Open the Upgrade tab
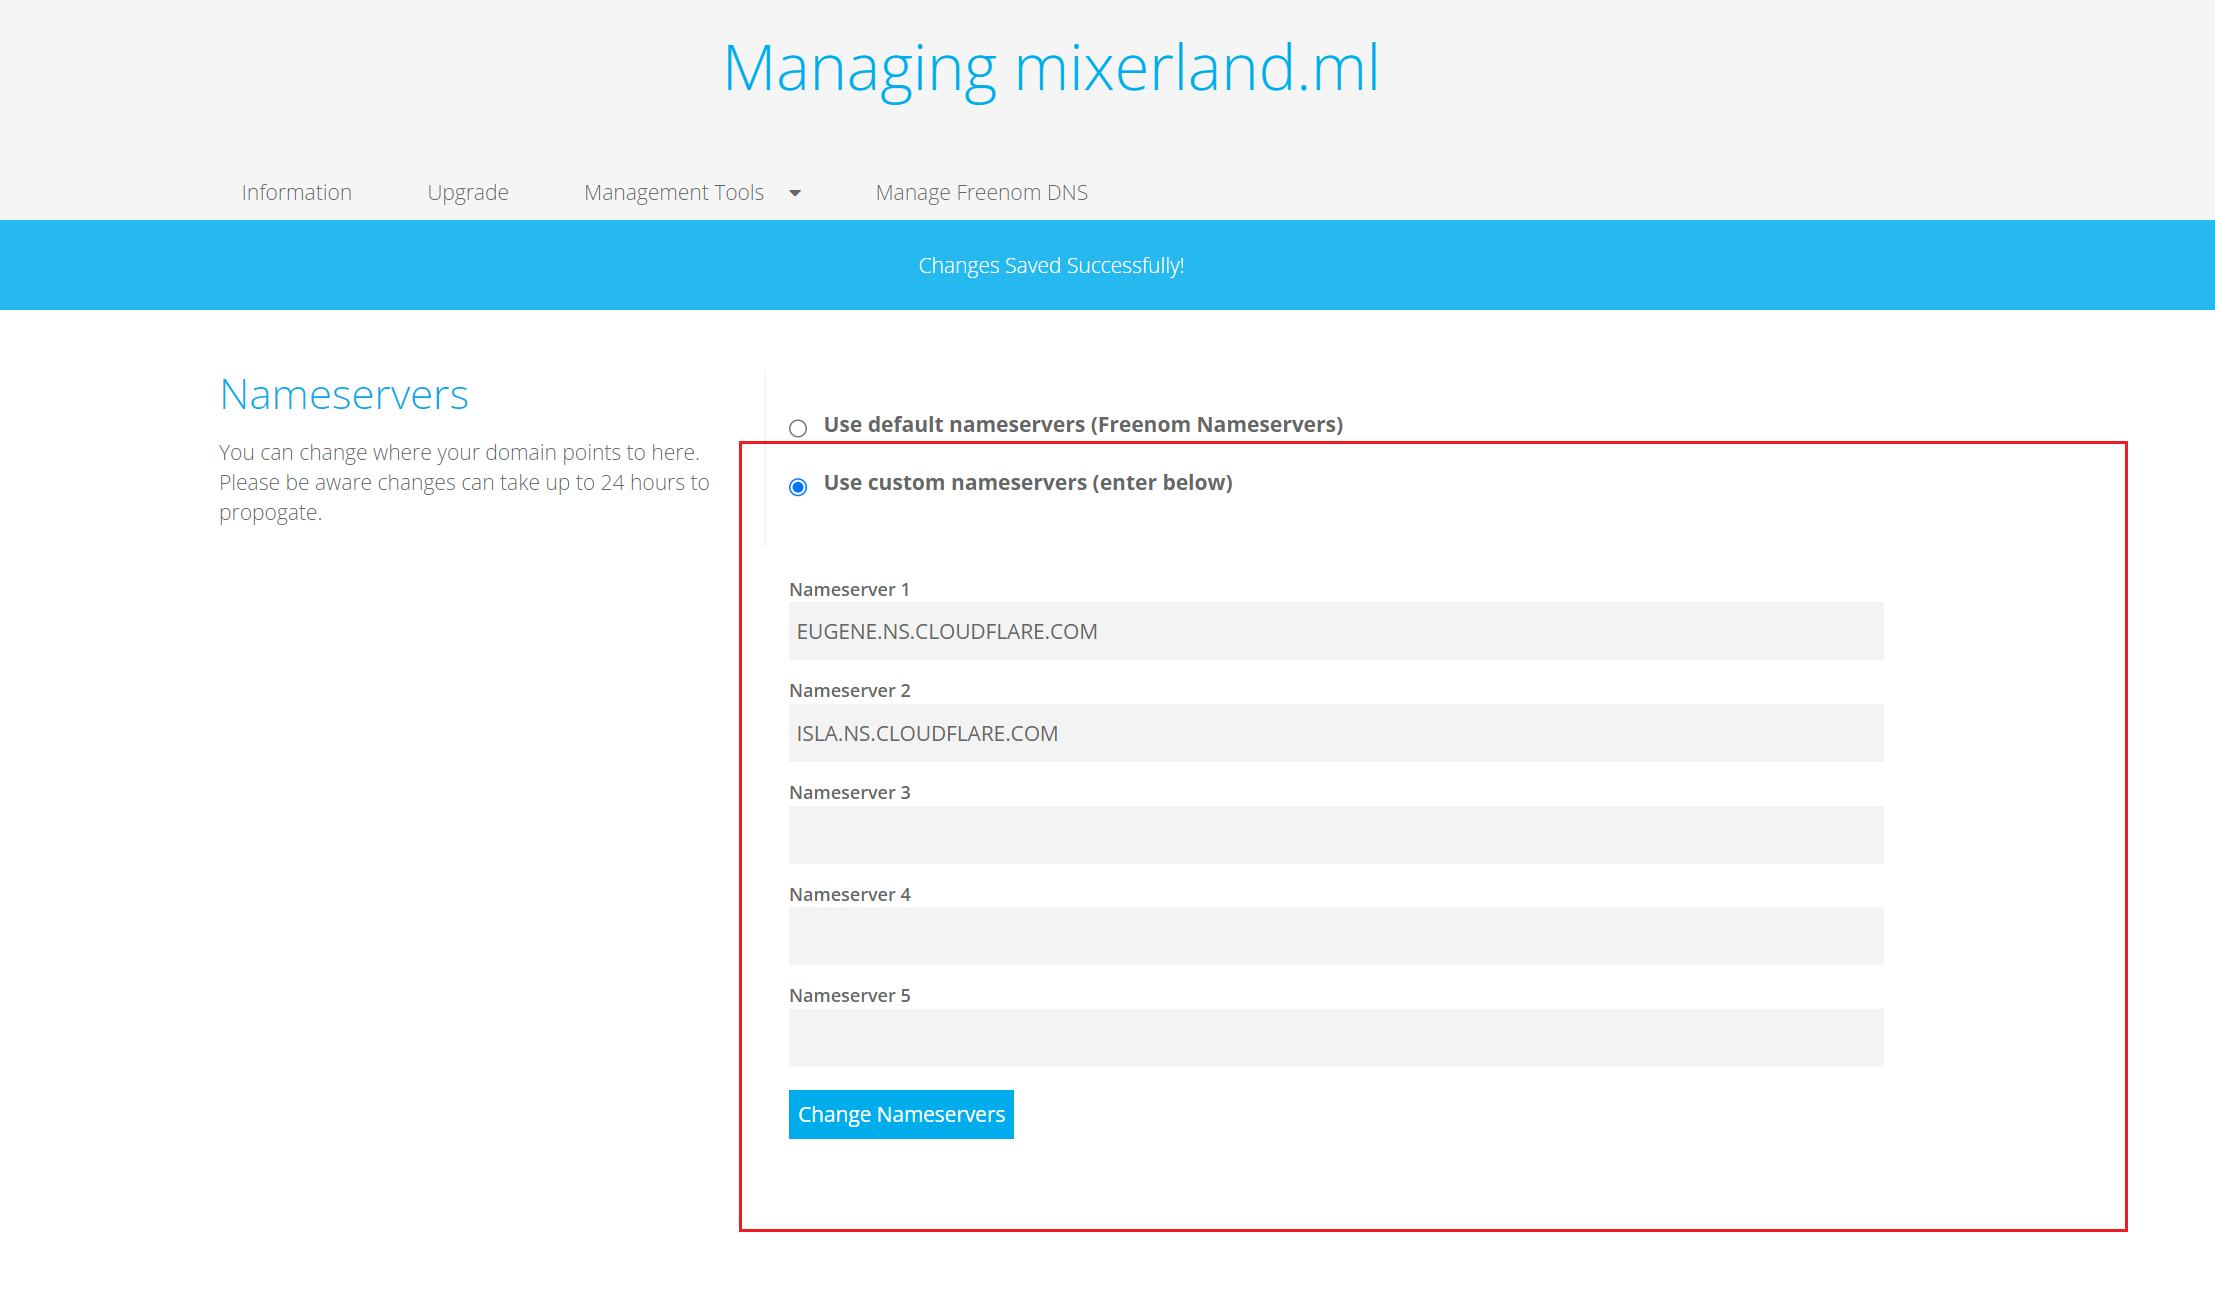 (x=468, y=192)
